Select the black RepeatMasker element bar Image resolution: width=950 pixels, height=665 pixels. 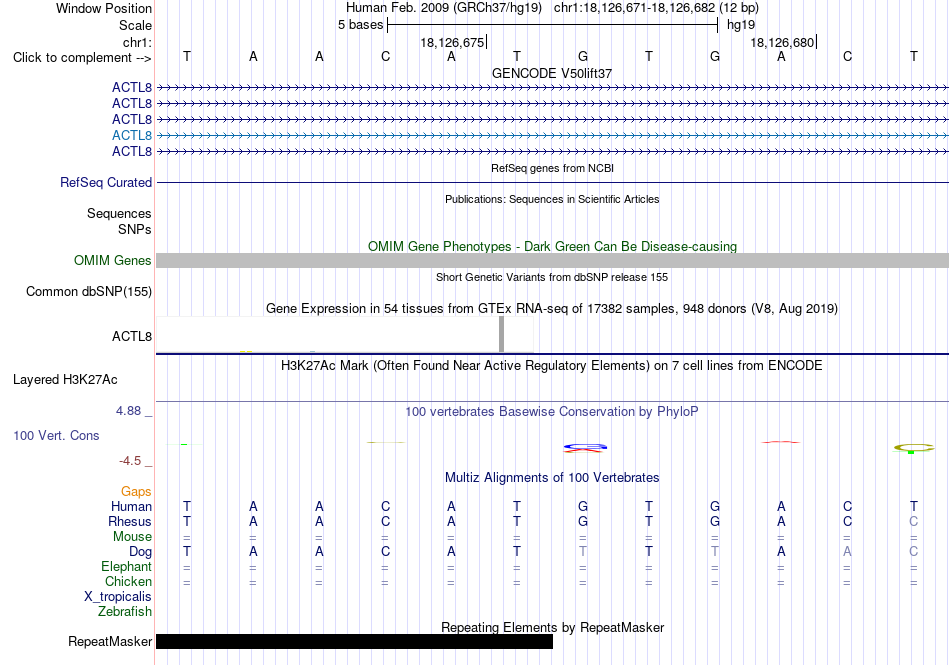(x=354, y=641)
